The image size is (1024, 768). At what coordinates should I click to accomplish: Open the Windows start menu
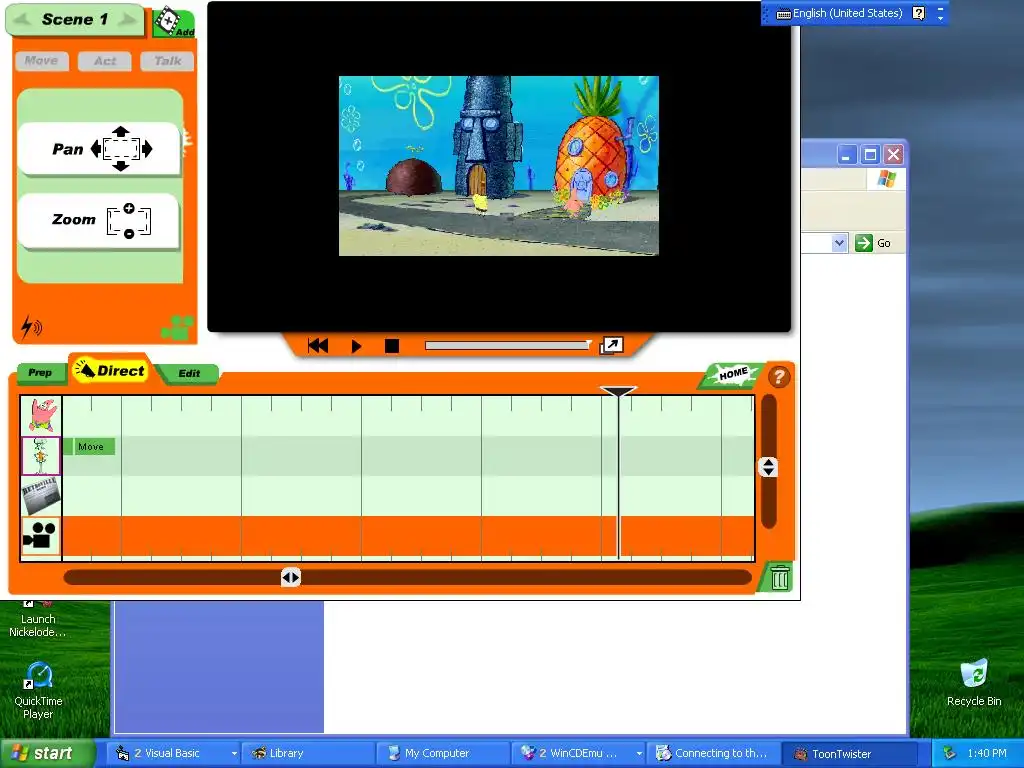point(47,753)
